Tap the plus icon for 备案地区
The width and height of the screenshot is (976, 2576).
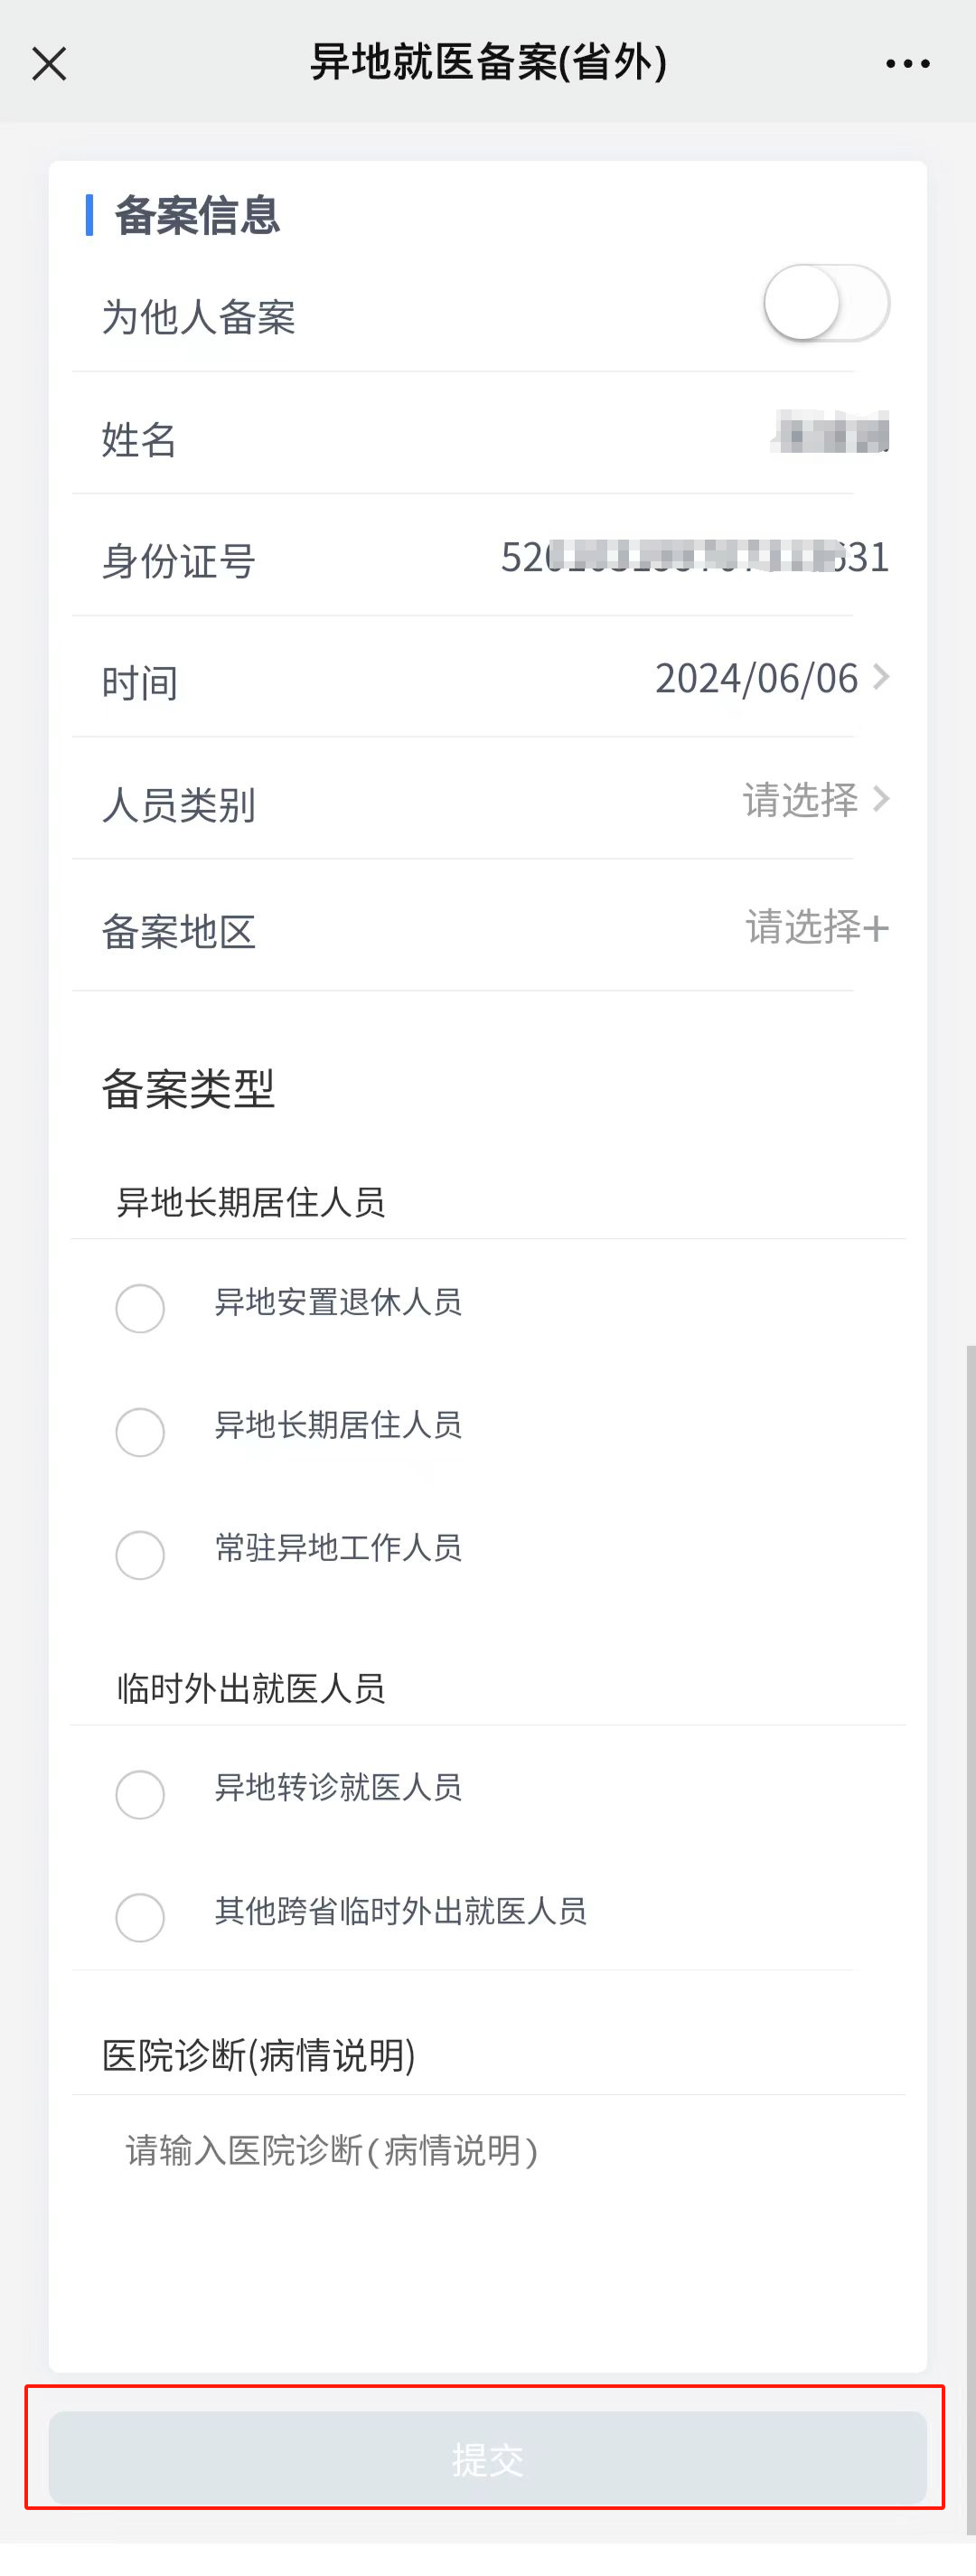(x=876, y=928)
